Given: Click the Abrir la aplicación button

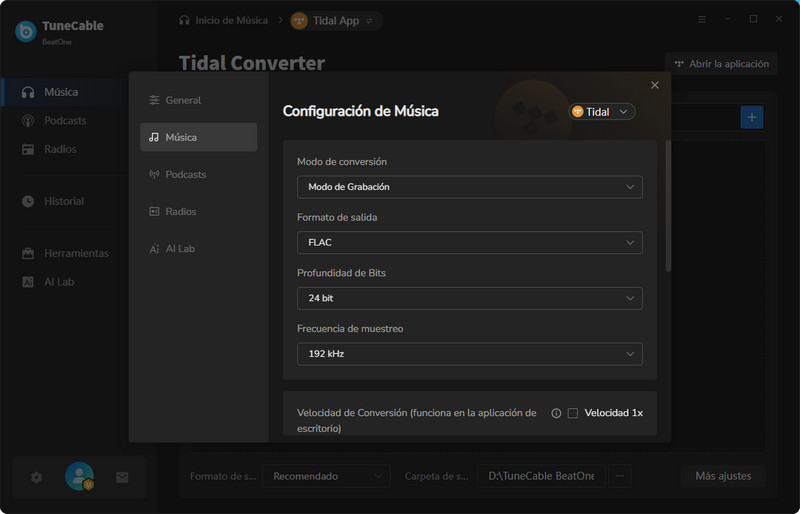Looking at the screenshot, I should [721, 63].
